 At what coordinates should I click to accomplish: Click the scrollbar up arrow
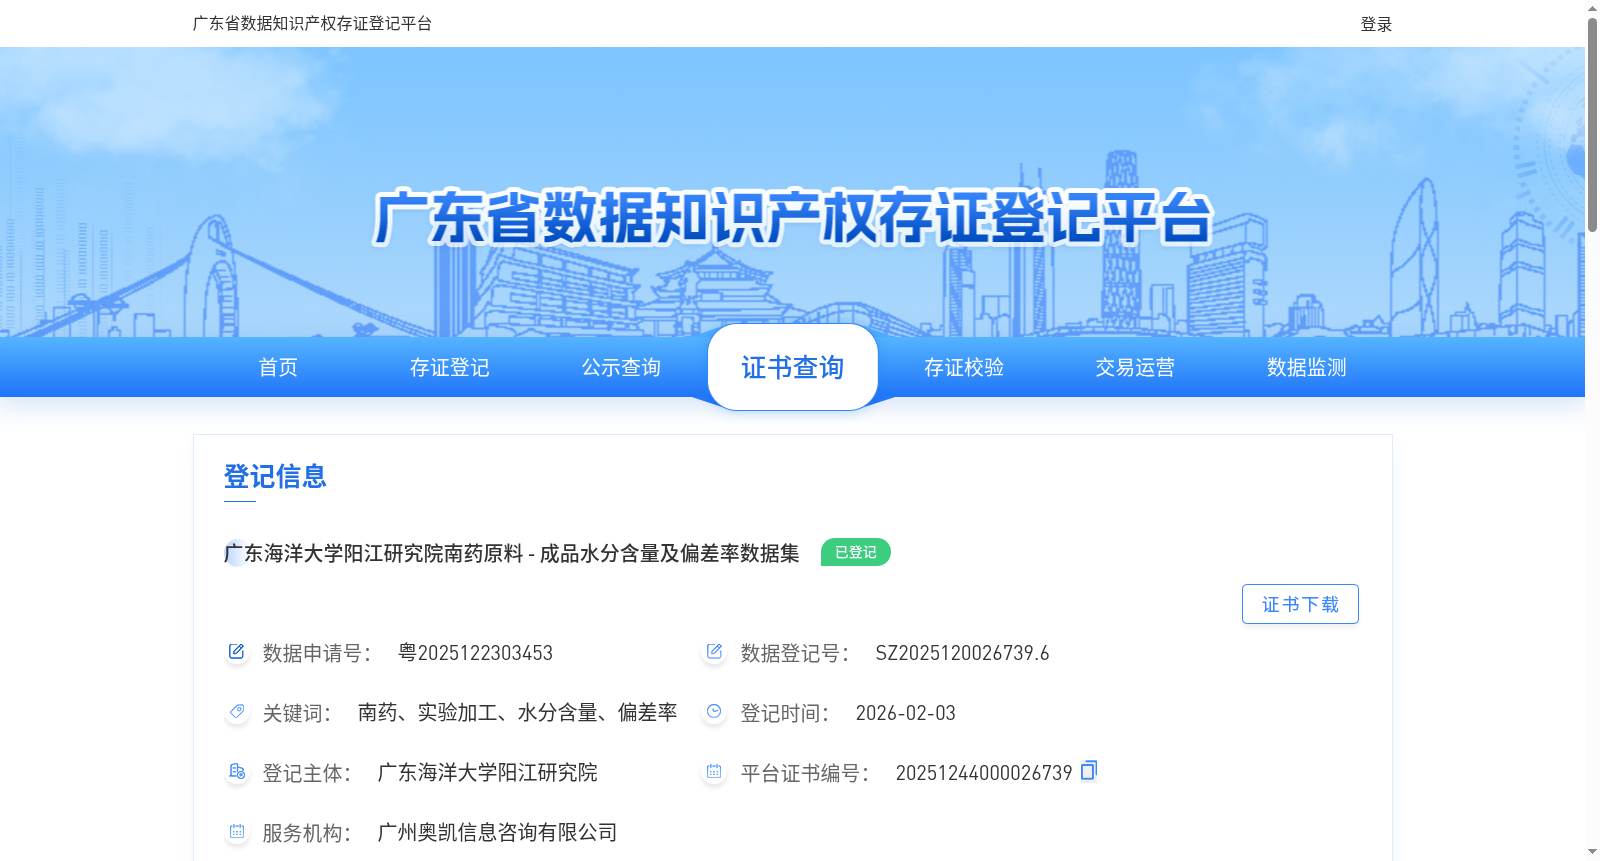1592,8
